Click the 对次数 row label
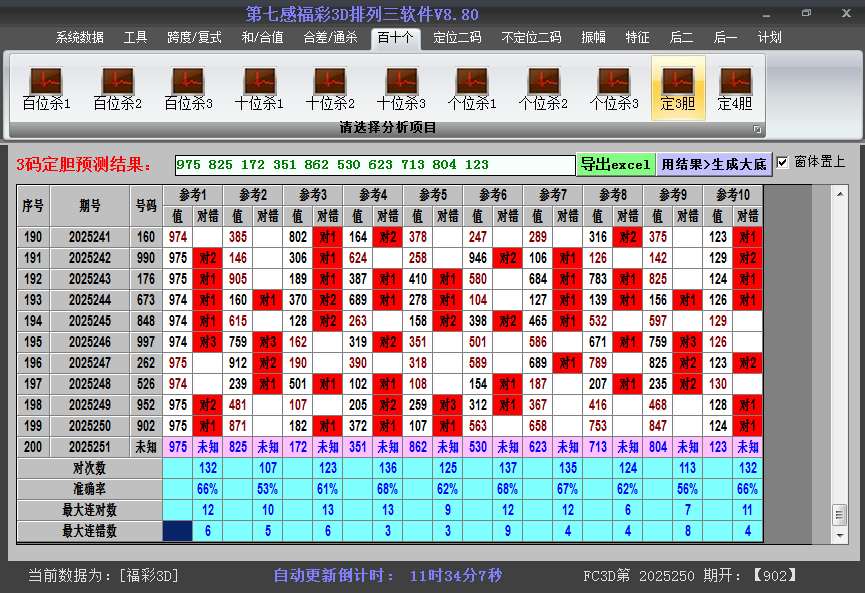865x593 pixels. 89,468
